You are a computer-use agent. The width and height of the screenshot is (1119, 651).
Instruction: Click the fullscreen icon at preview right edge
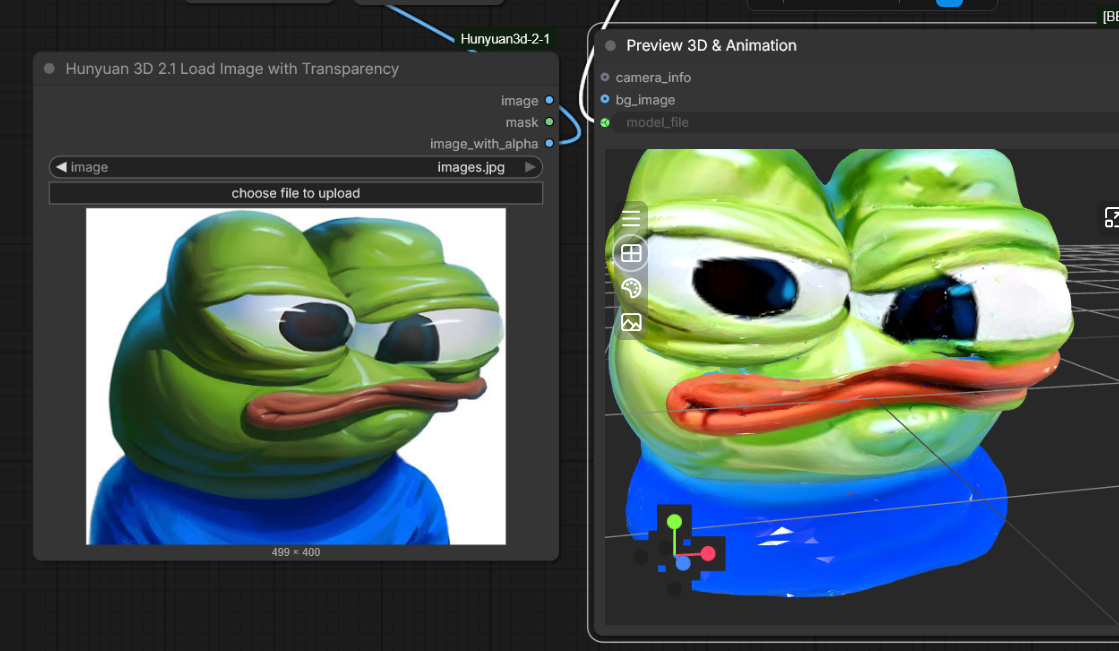pos(1111,217)
